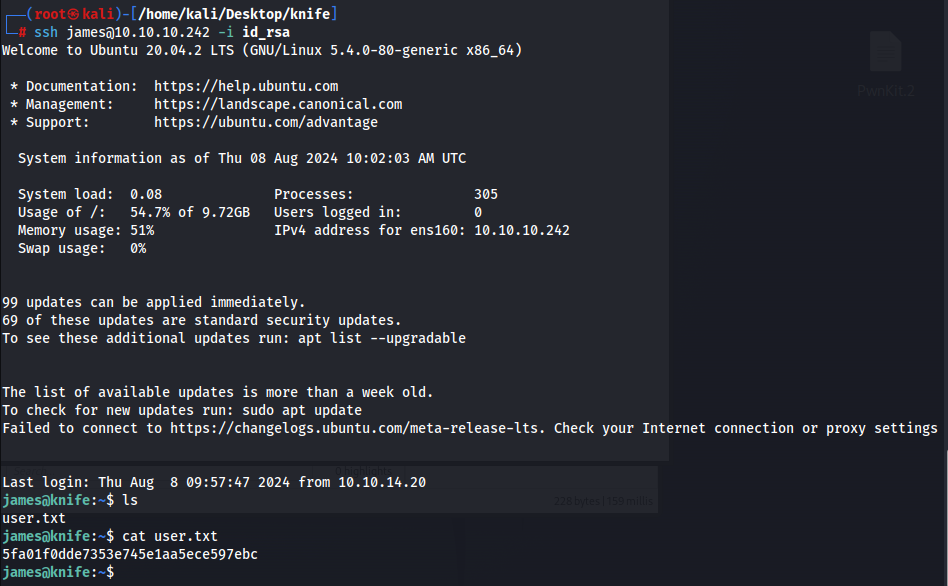Click the faded Search field behind terminal
948x586 pixels.
click(x=30, y=470)
